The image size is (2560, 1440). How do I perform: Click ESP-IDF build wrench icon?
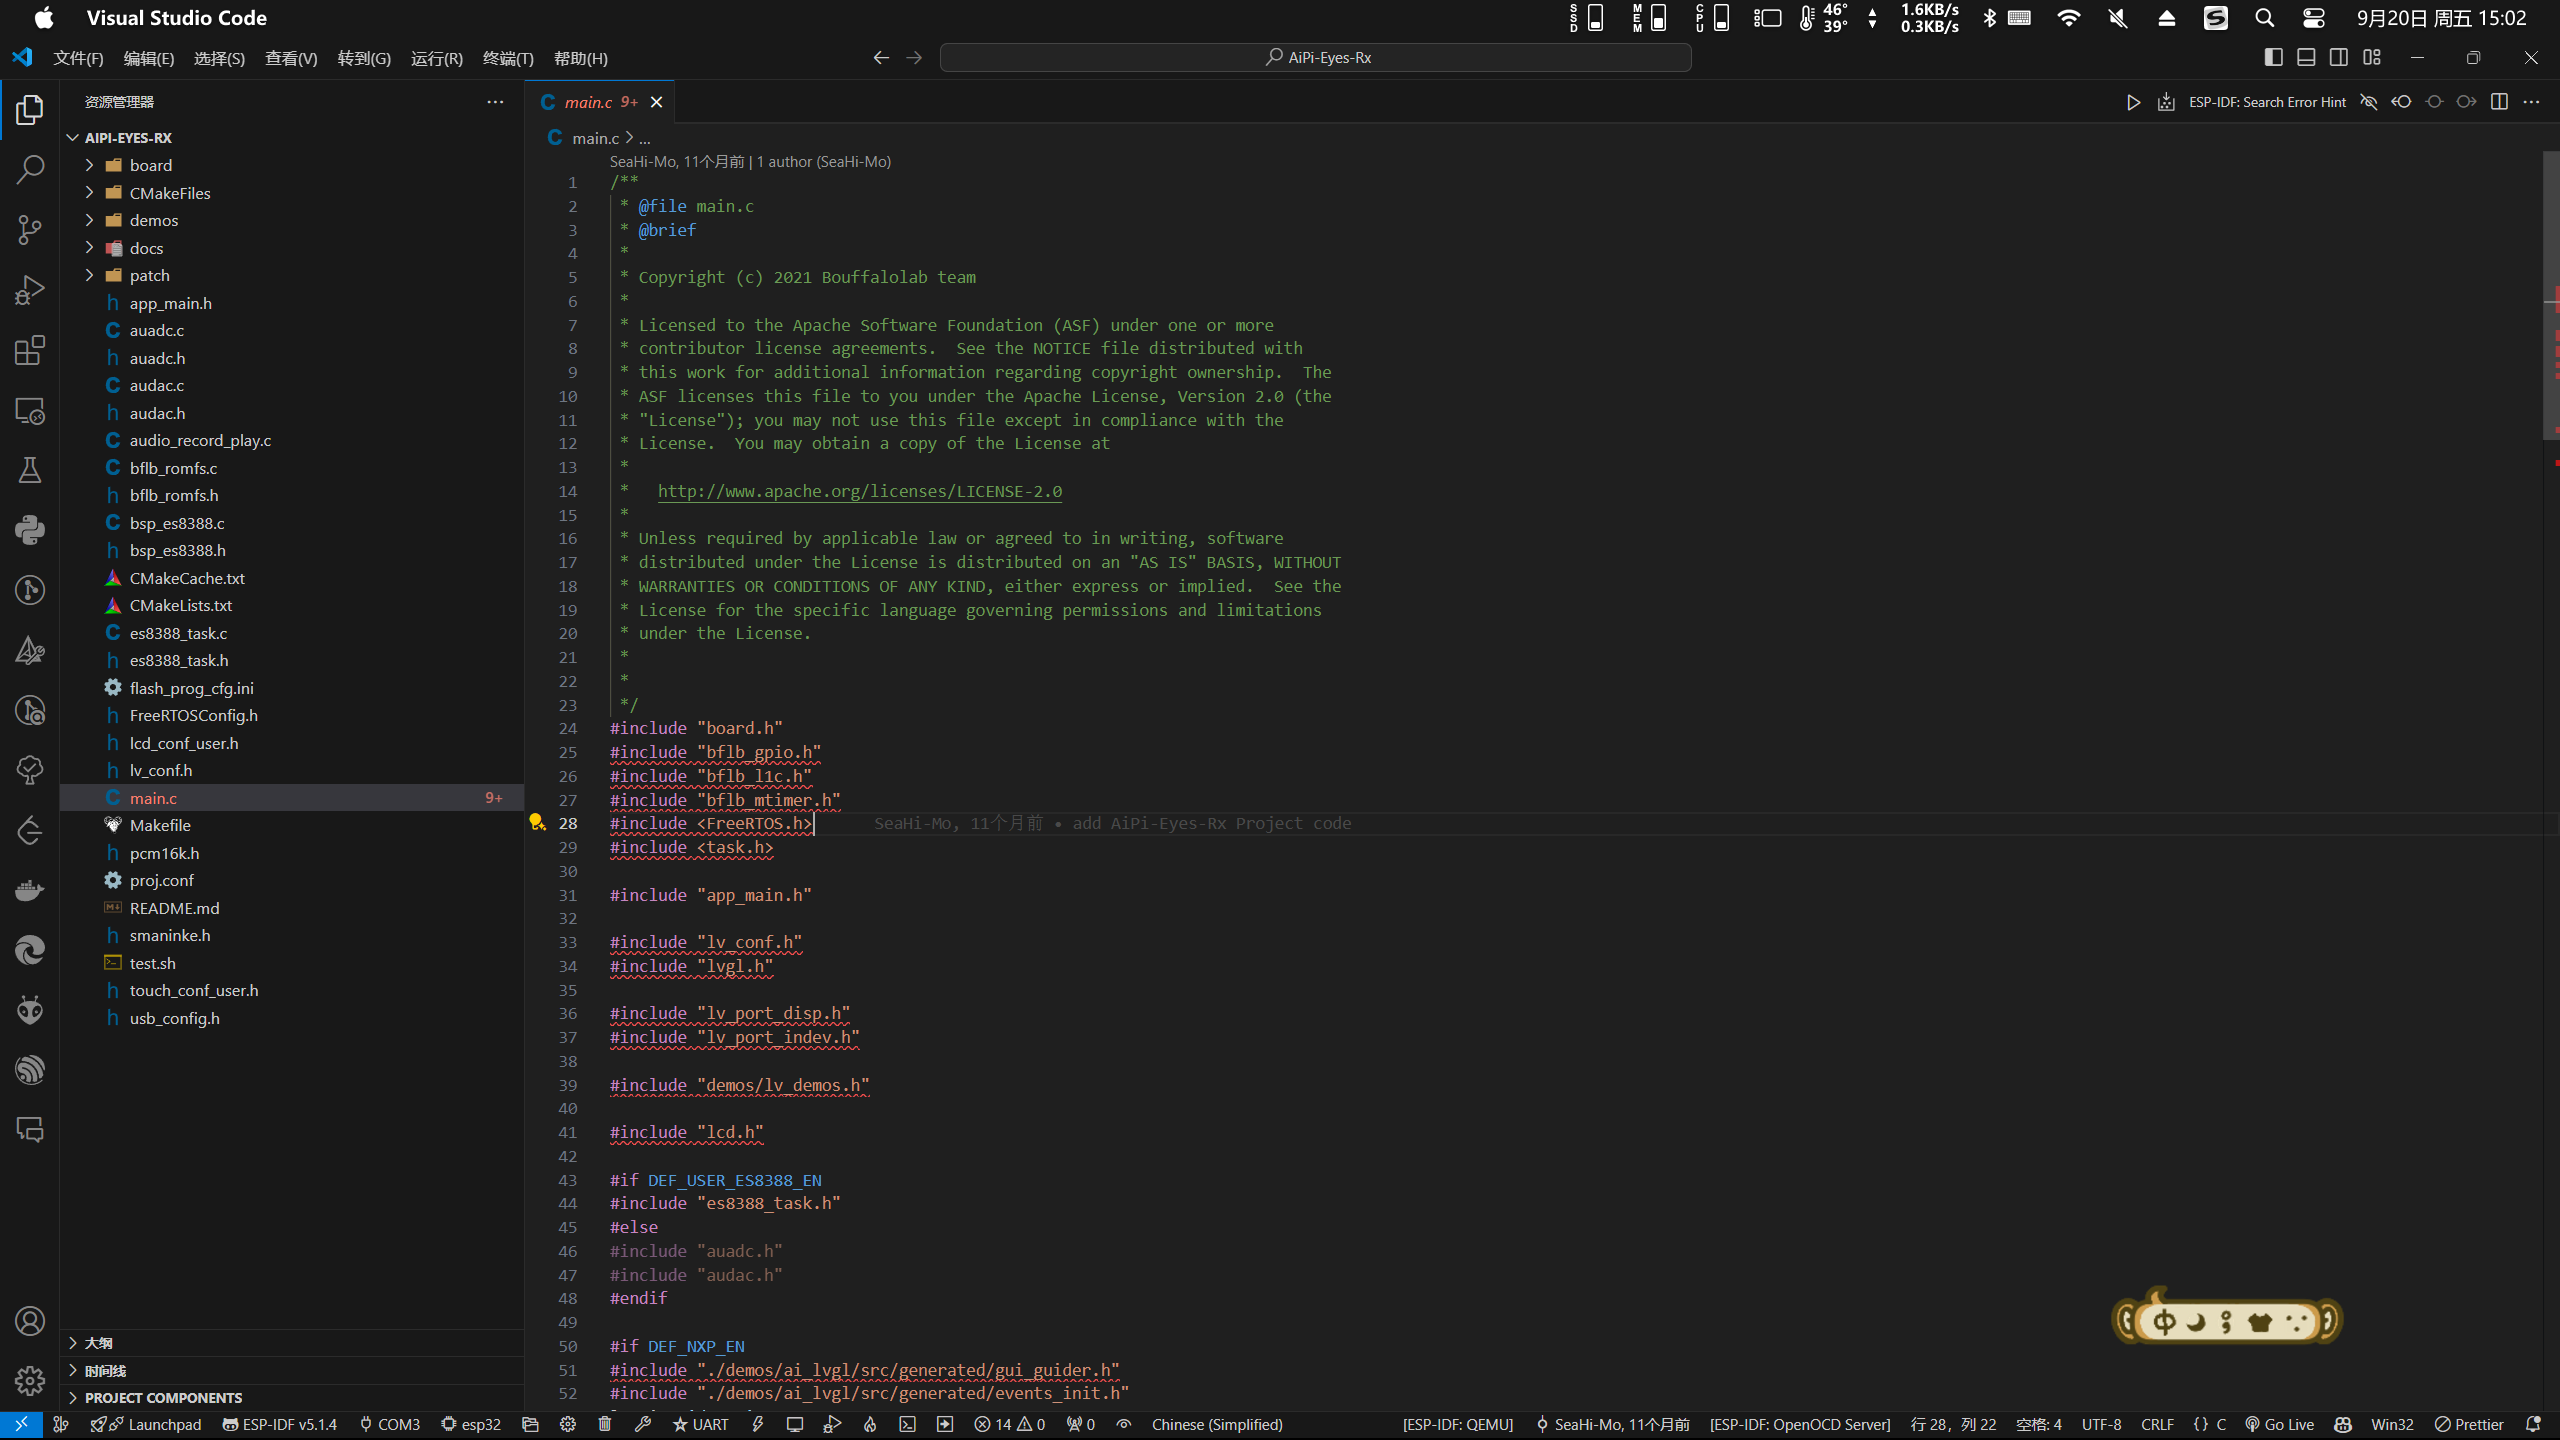point(643,1424)
